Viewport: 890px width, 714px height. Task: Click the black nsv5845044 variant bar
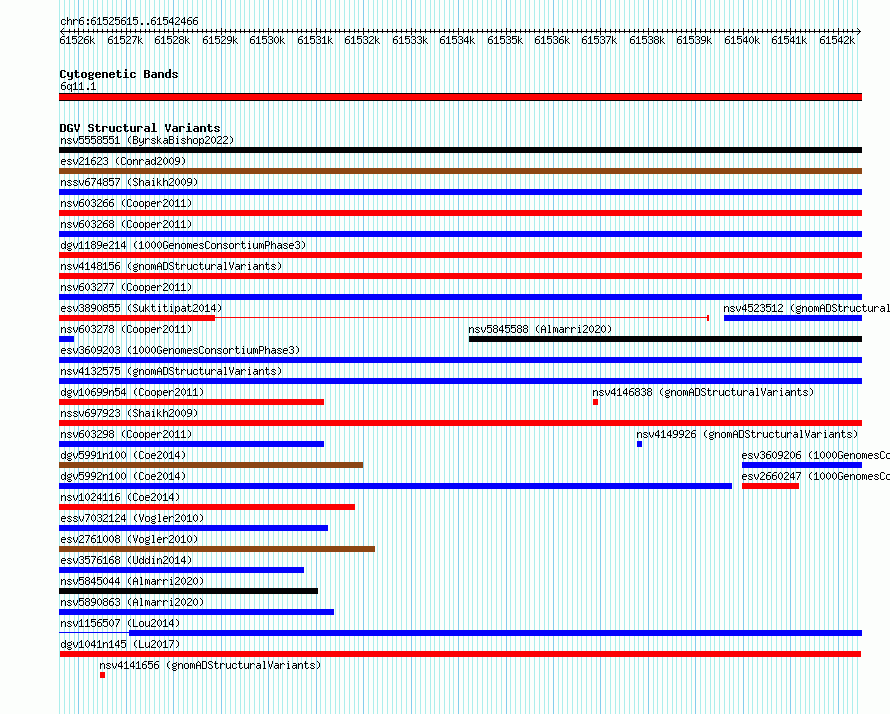188,591
